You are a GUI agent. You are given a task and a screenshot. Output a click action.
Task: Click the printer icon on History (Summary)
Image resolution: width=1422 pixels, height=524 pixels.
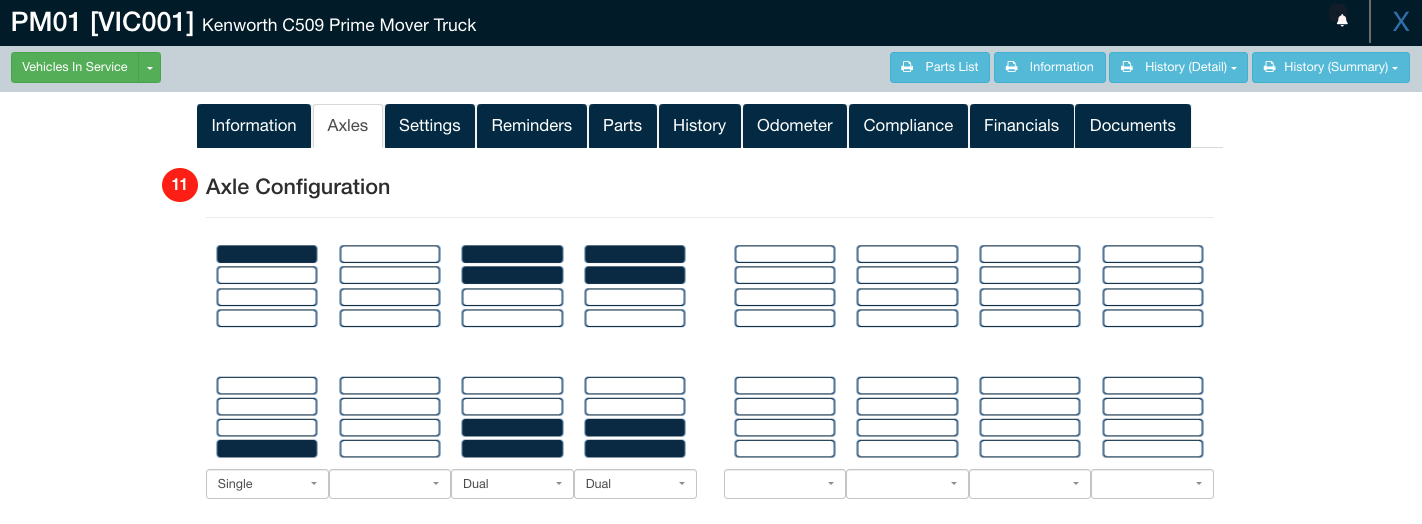click(1269, 67)
